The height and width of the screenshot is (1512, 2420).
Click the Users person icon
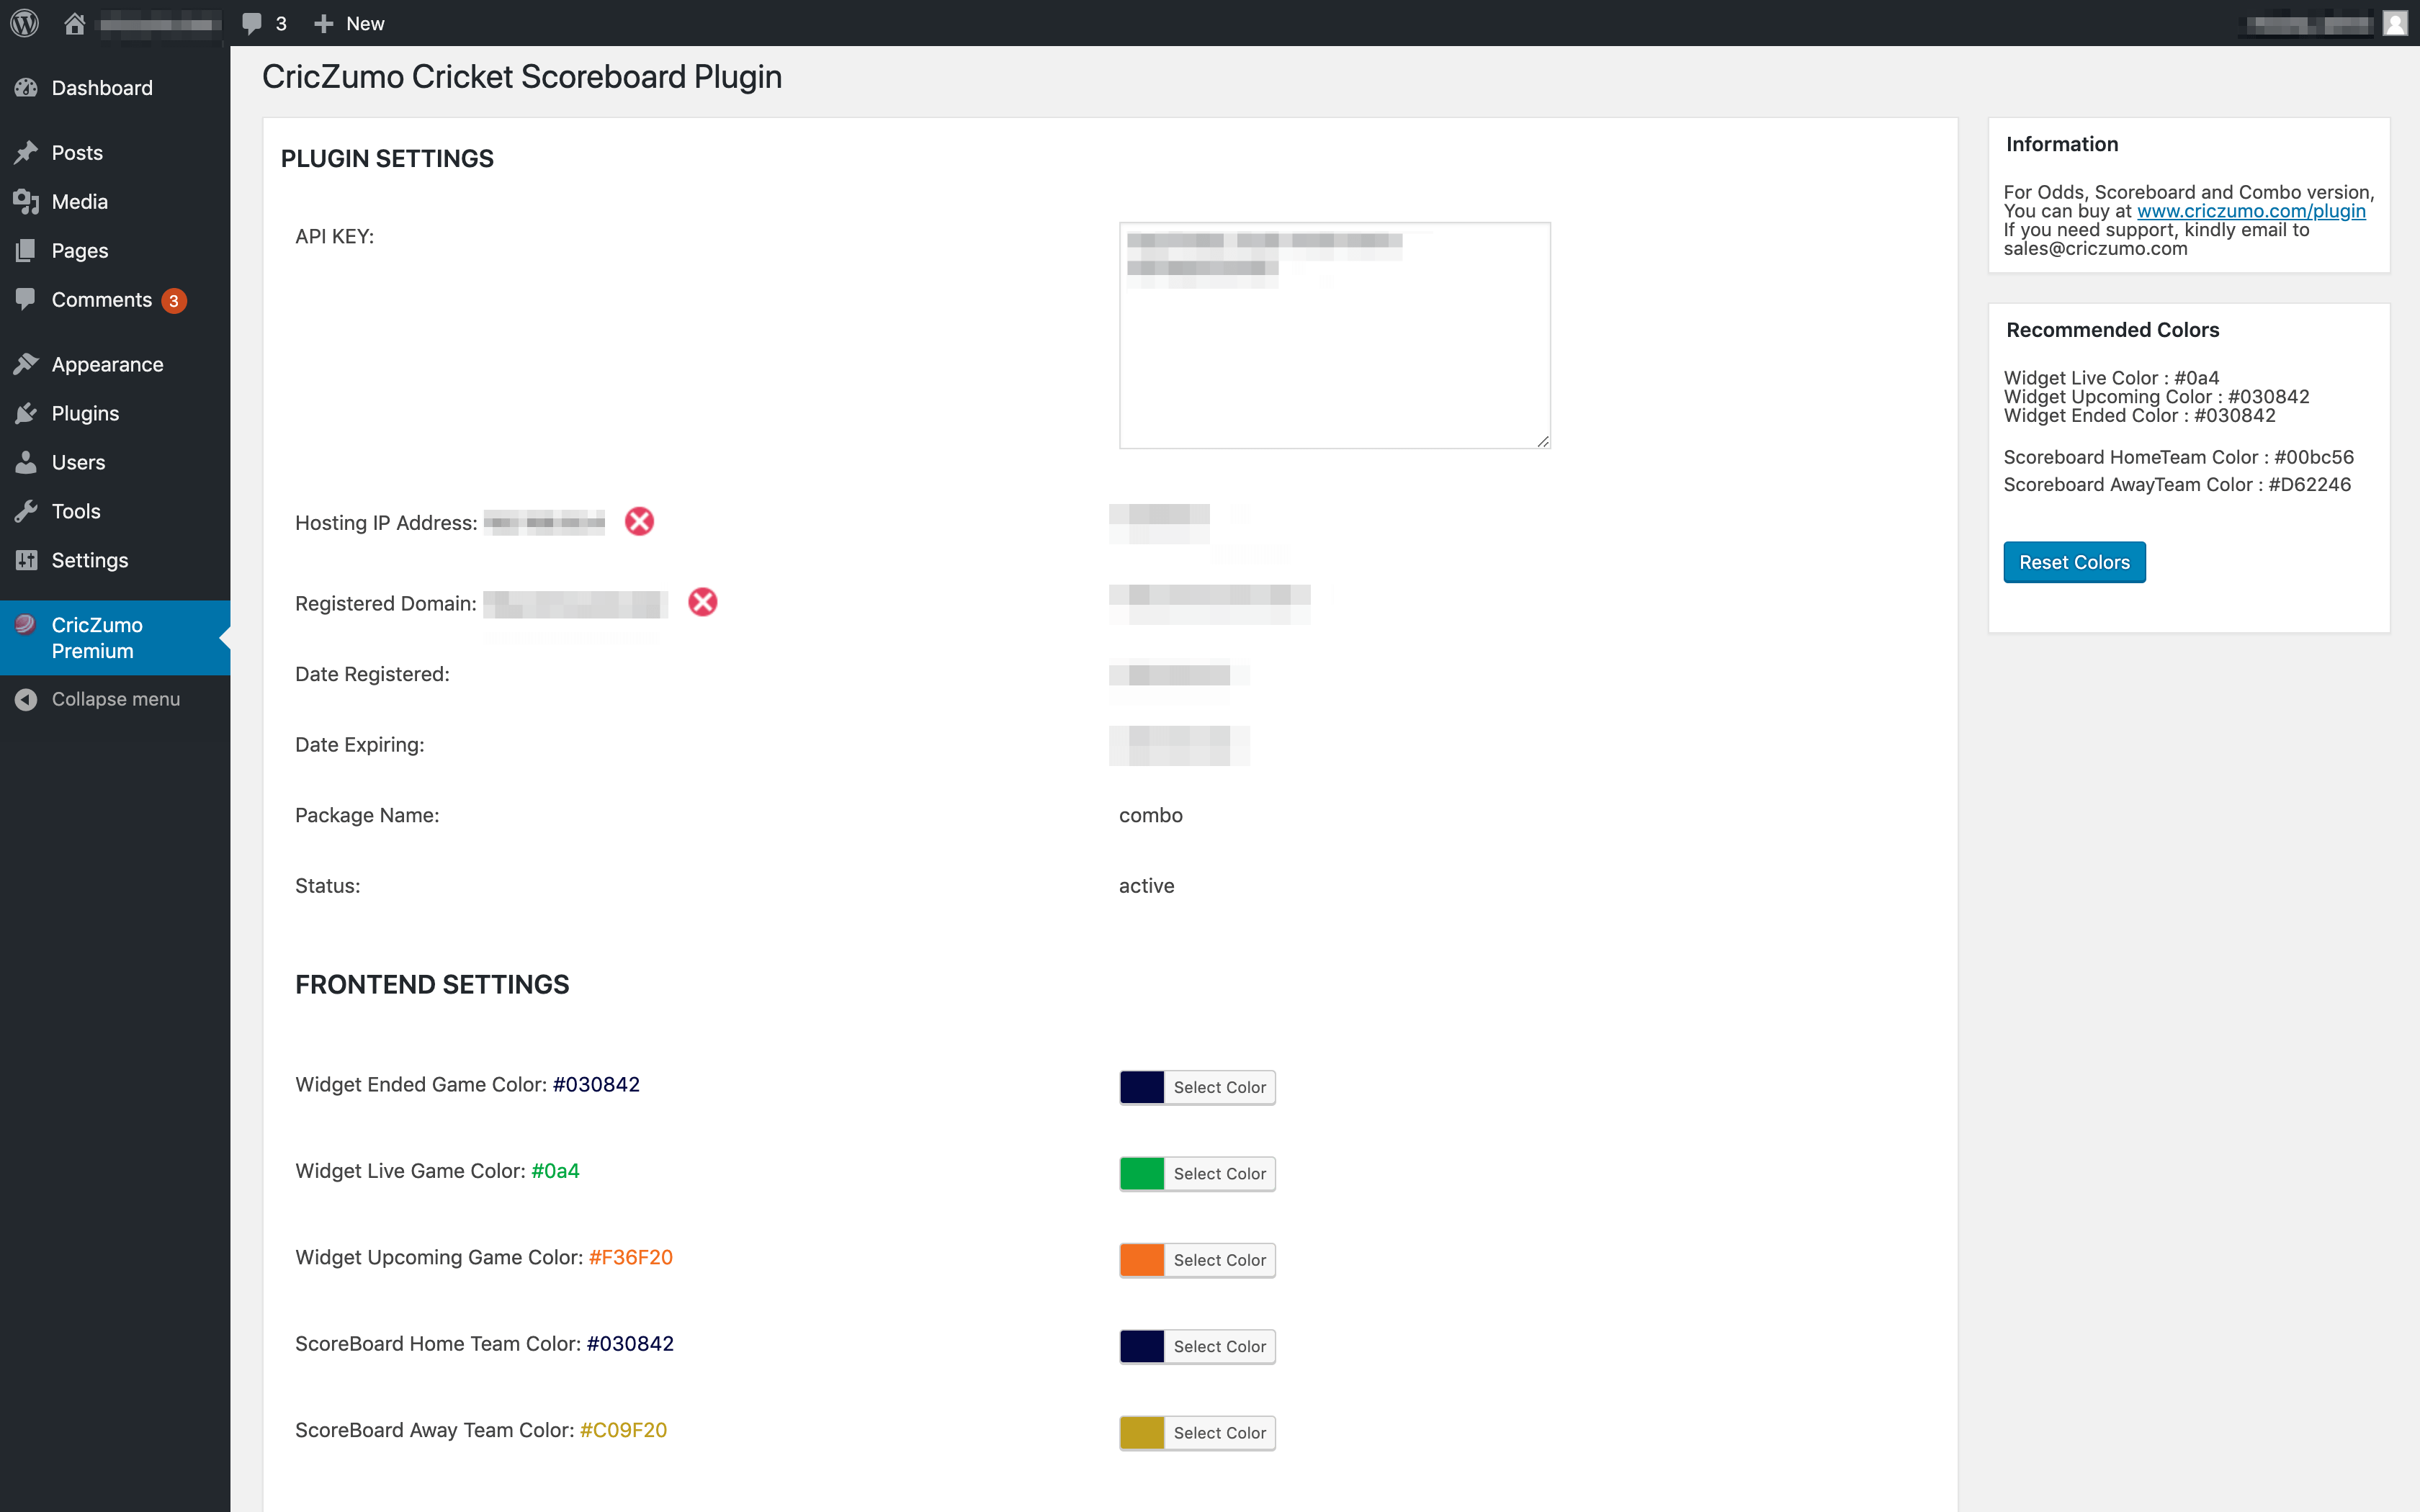click(26, 463)
